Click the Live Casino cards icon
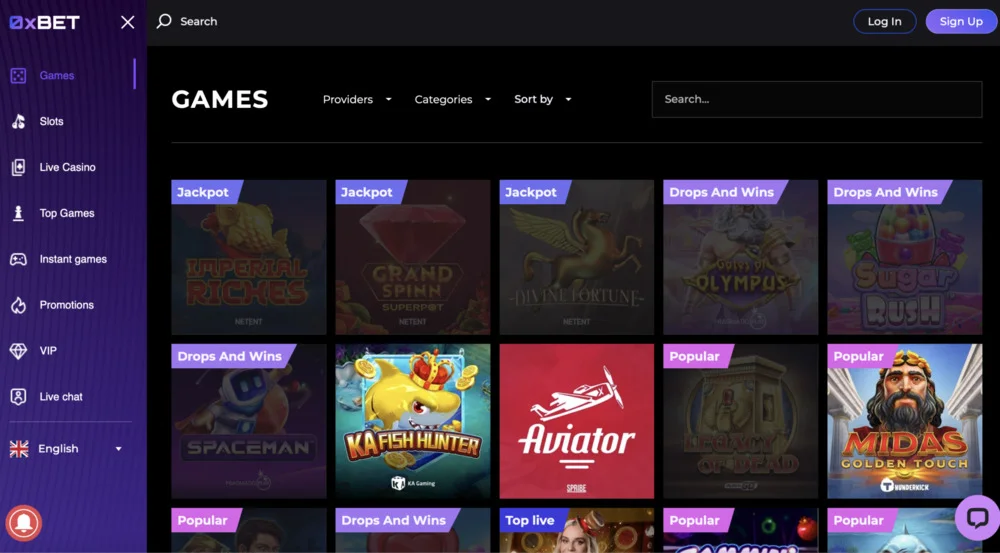 [18, 167]
